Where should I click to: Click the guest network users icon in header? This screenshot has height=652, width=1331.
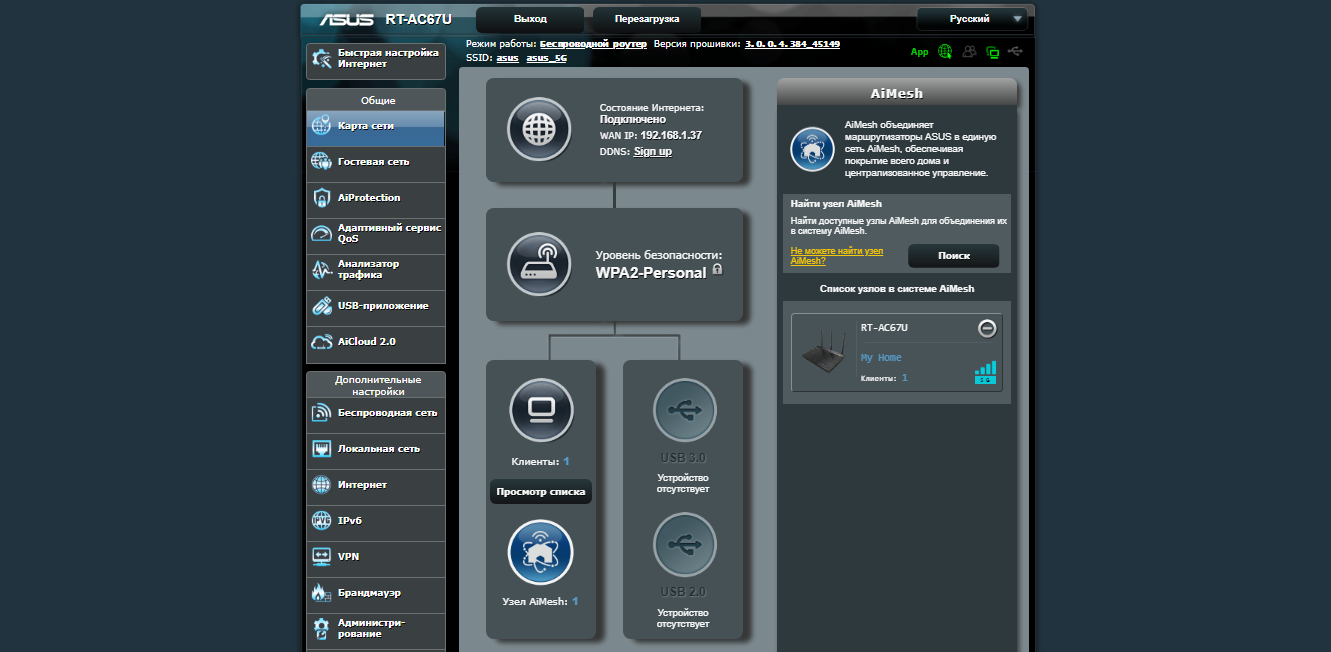(969, 52)
